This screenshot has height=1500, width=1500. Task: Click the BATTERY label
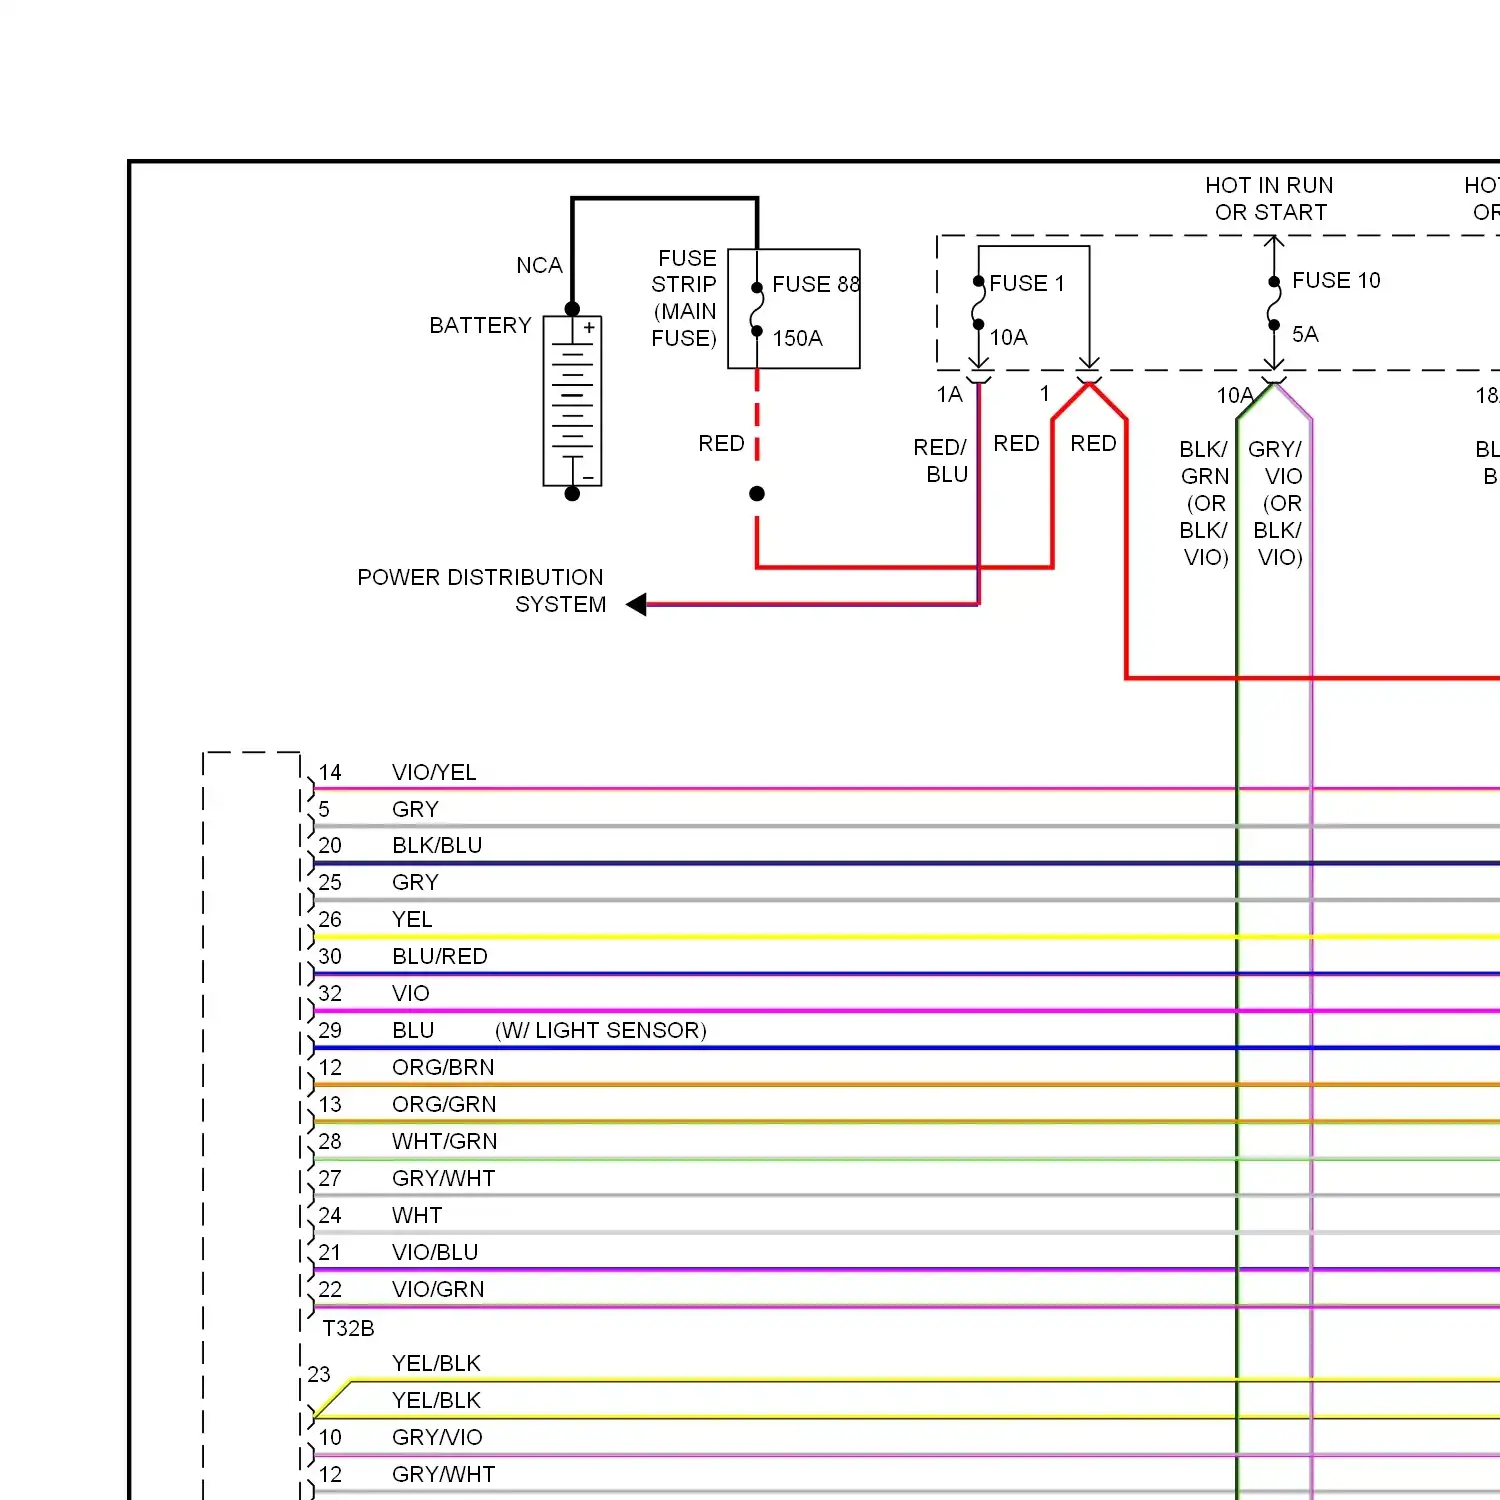point(480,326)
